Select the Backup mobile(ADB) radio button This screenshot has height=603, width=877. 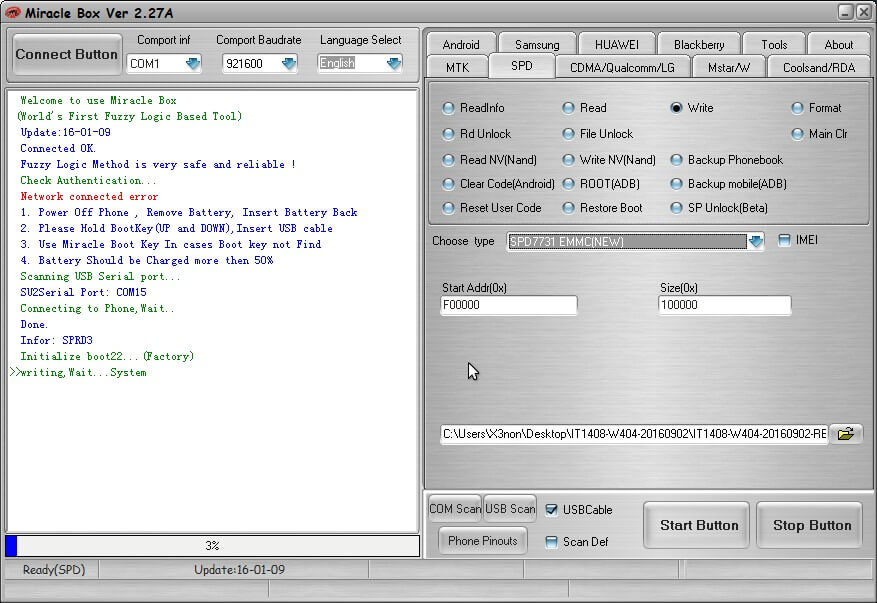tap(676, 184)
